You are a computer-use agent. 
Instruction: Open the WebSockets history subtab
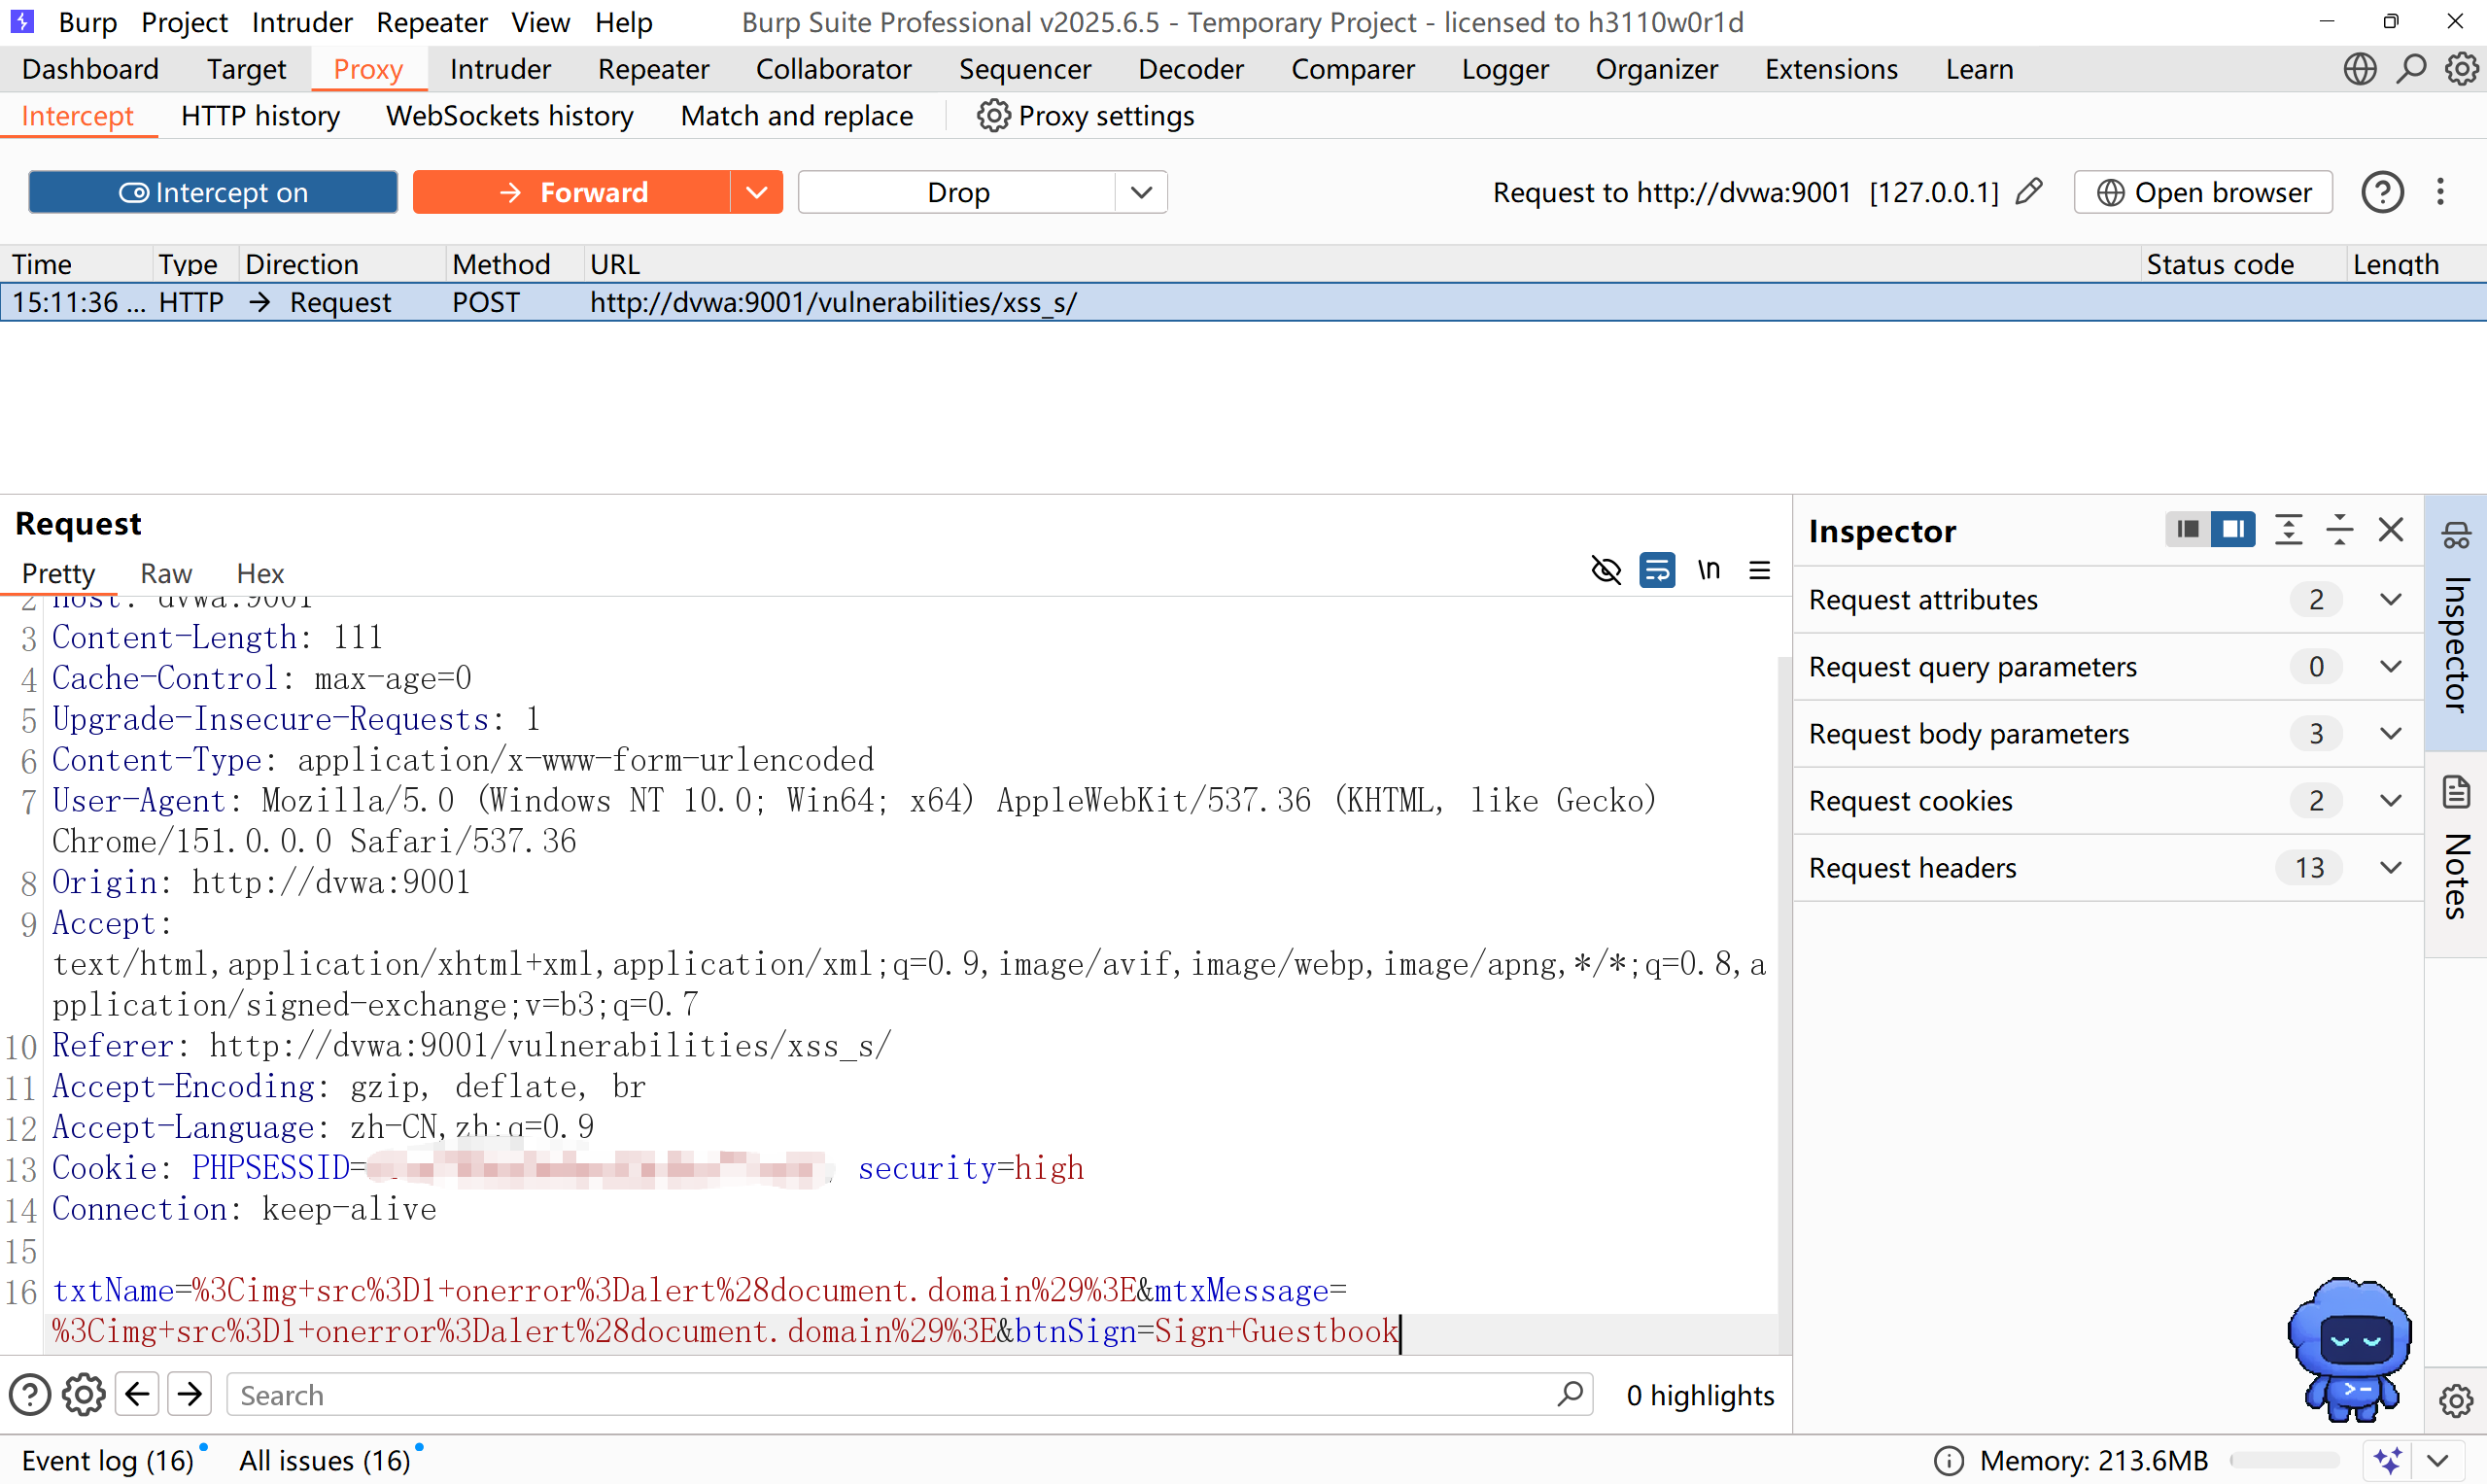point(510,116)
